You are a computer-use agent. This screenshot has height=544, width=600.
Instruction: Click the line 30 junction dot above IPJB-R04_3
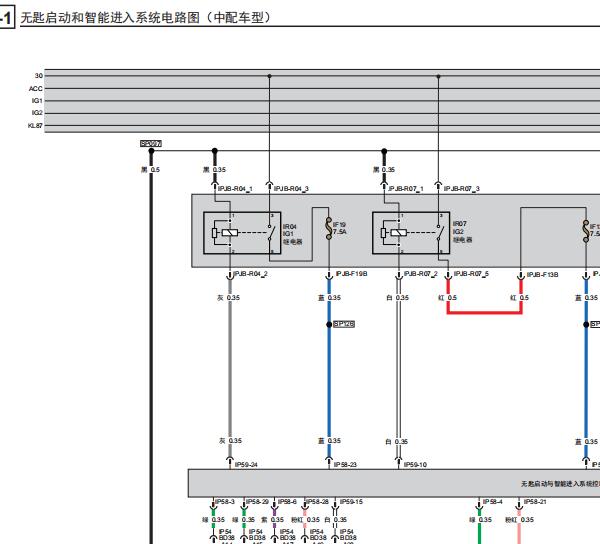pos(269,76)
